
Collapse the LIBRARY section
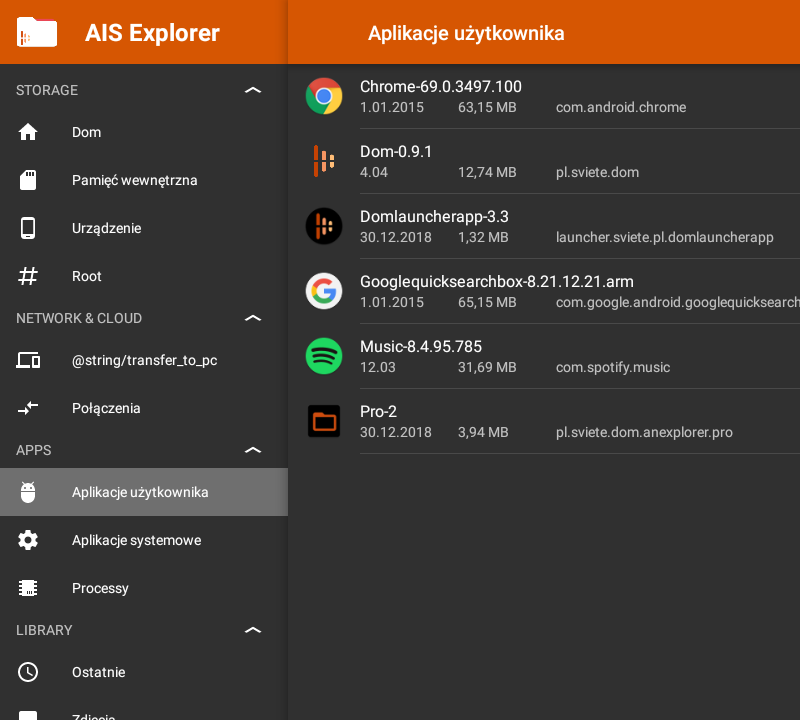(253, 630)
